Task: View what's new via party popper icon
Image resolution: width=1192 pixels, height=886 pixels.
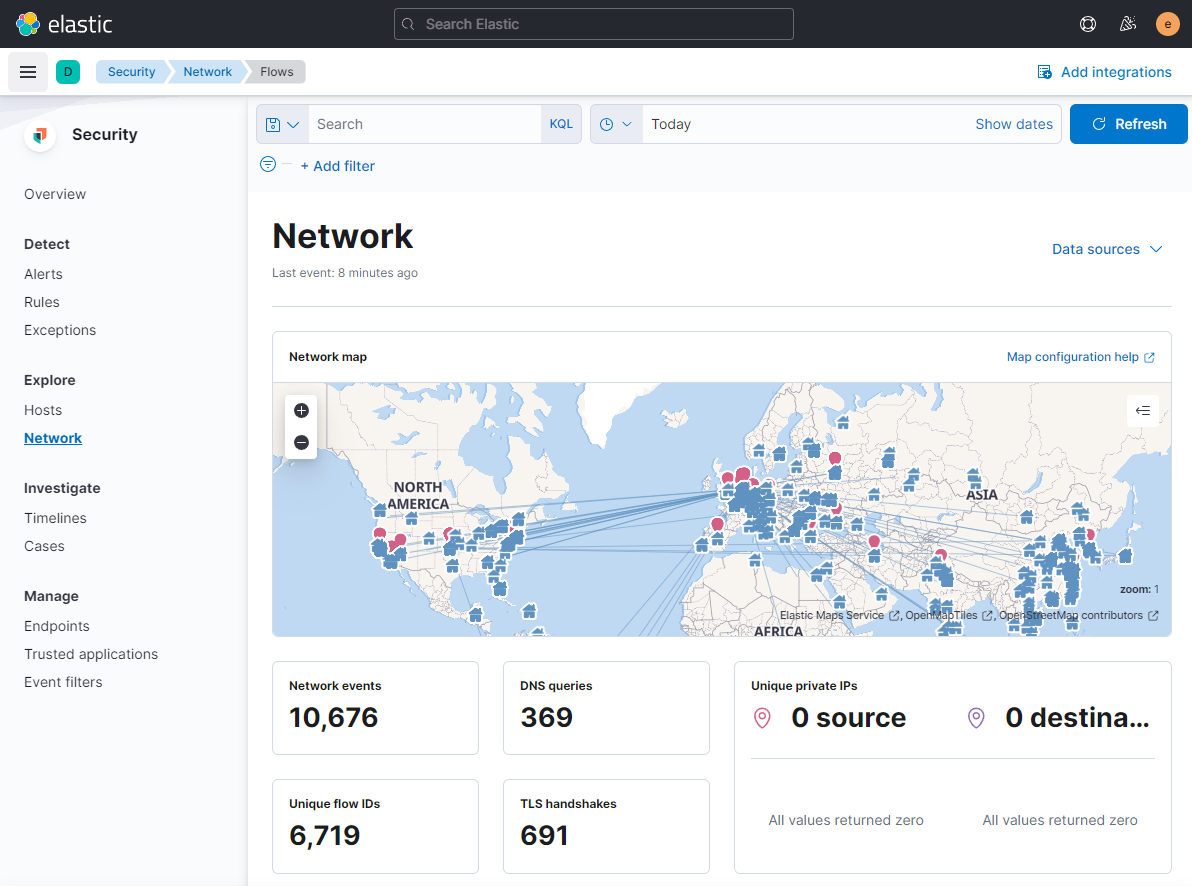Action: (x=1128, y=24)
